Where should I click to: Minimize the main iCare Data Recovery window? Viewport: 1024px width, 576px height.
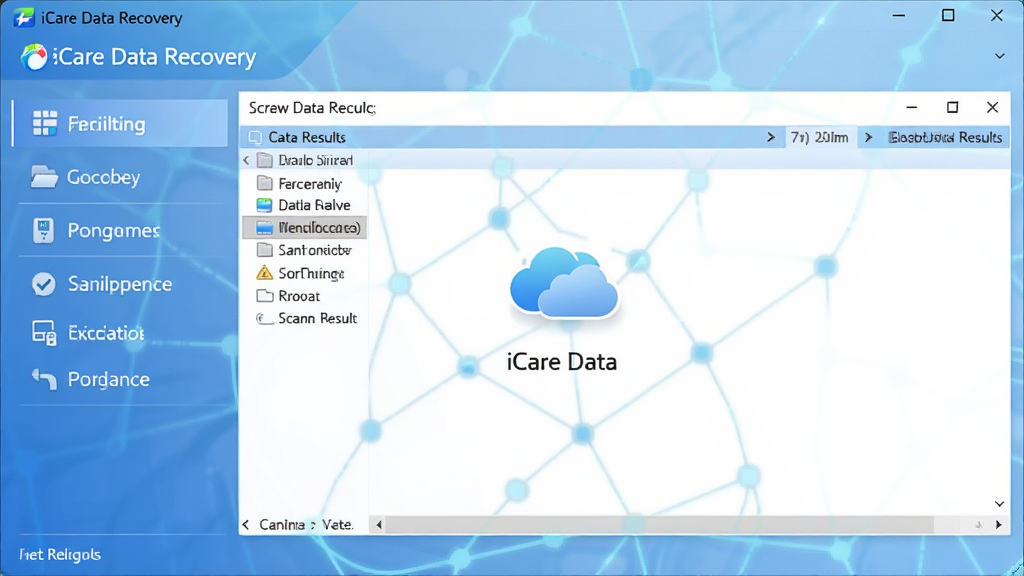899,15
